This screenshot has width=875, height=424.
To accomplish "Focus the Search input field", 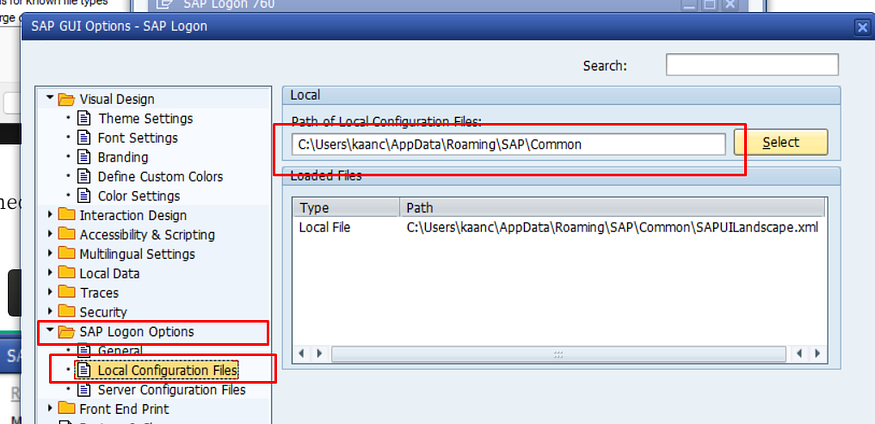I will pos(752,65).
